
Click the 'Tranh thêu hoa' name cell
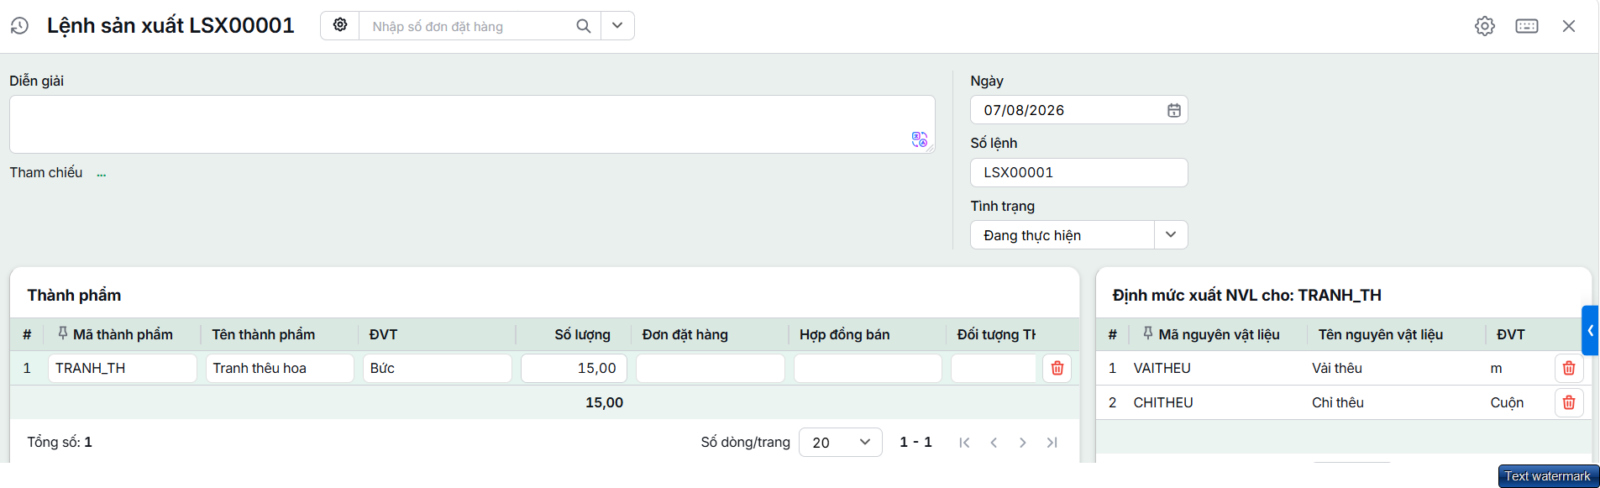click(x=280, y=368)
